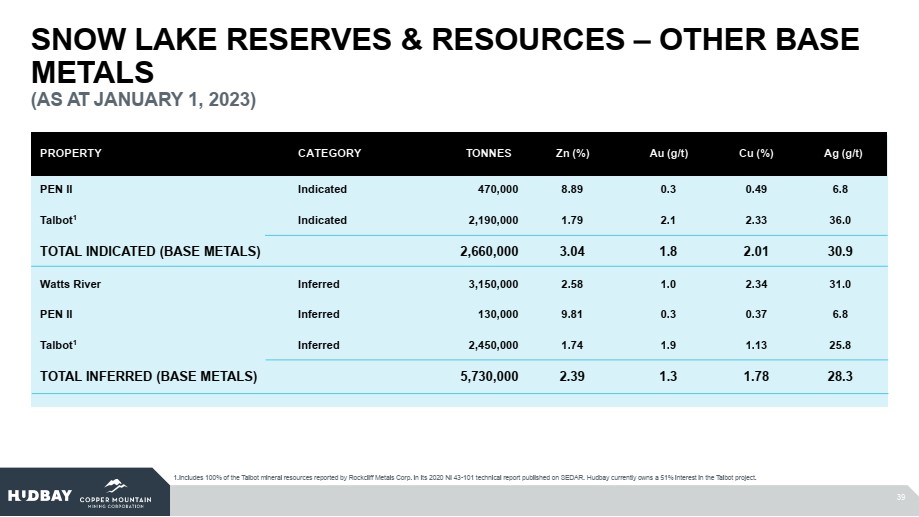This screenshot has height=517, width=919.
Task: Click the Cu (%) column header
Action: tap(756, 153)
